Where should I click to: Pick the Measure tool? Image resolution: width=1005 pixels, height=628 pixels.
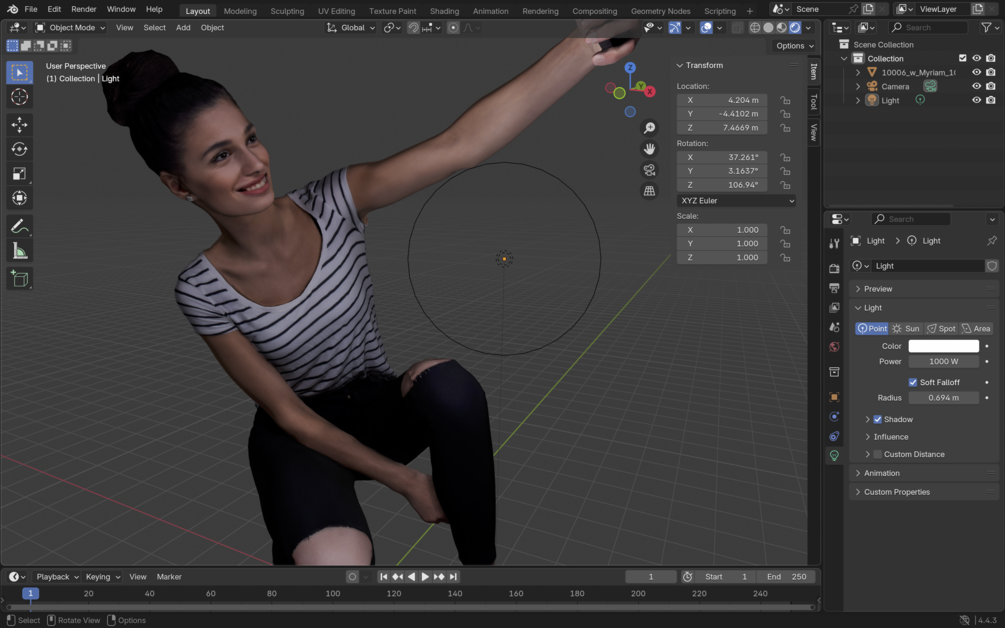(x=19, y=251)
